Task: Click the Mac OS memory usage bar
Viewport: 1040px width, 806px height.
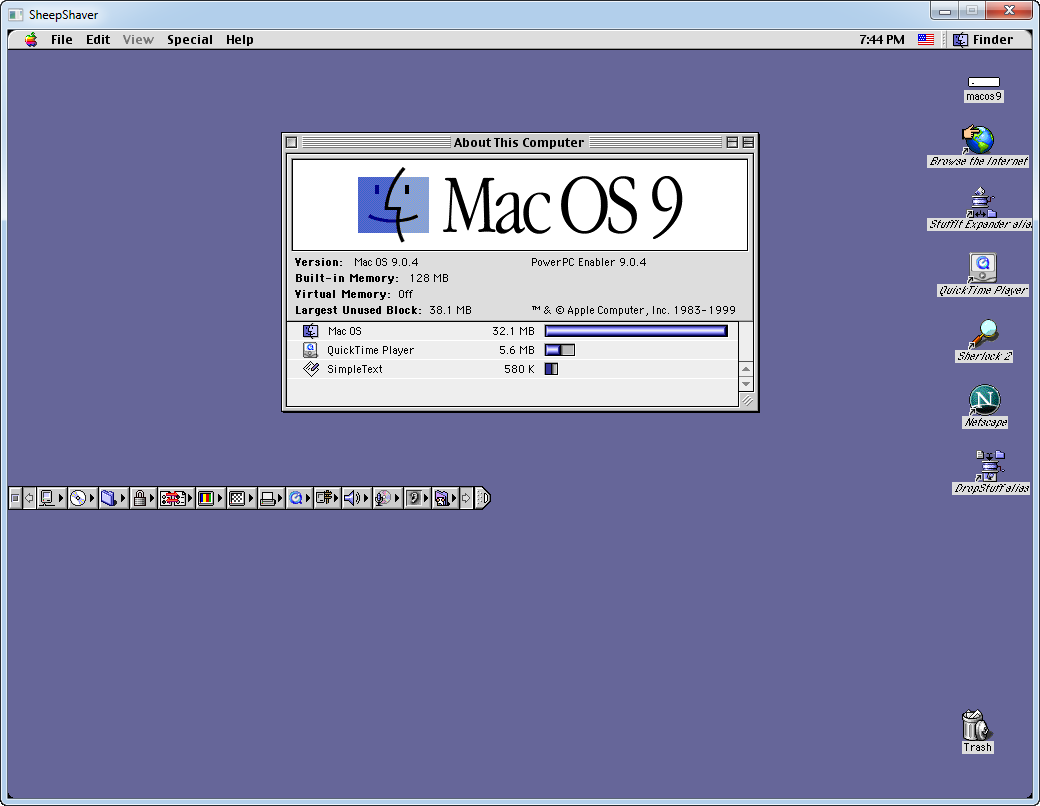Action: [635, 331]
